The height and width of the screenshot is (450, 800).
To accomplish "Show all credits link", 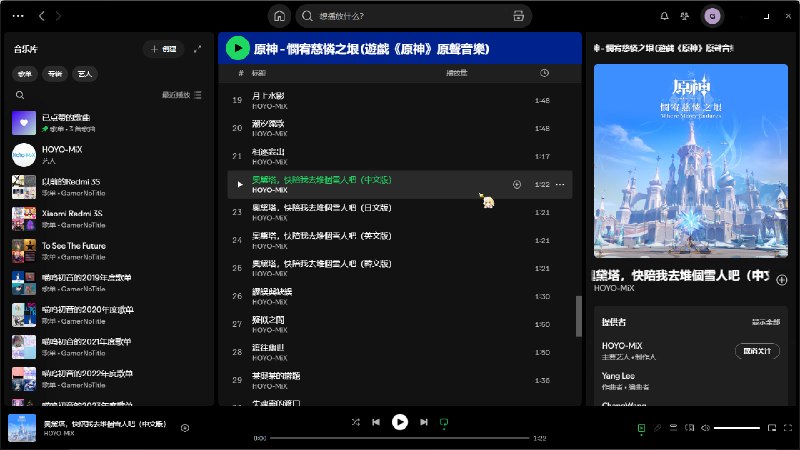I will pyautogui.click(x=766, y=322).
